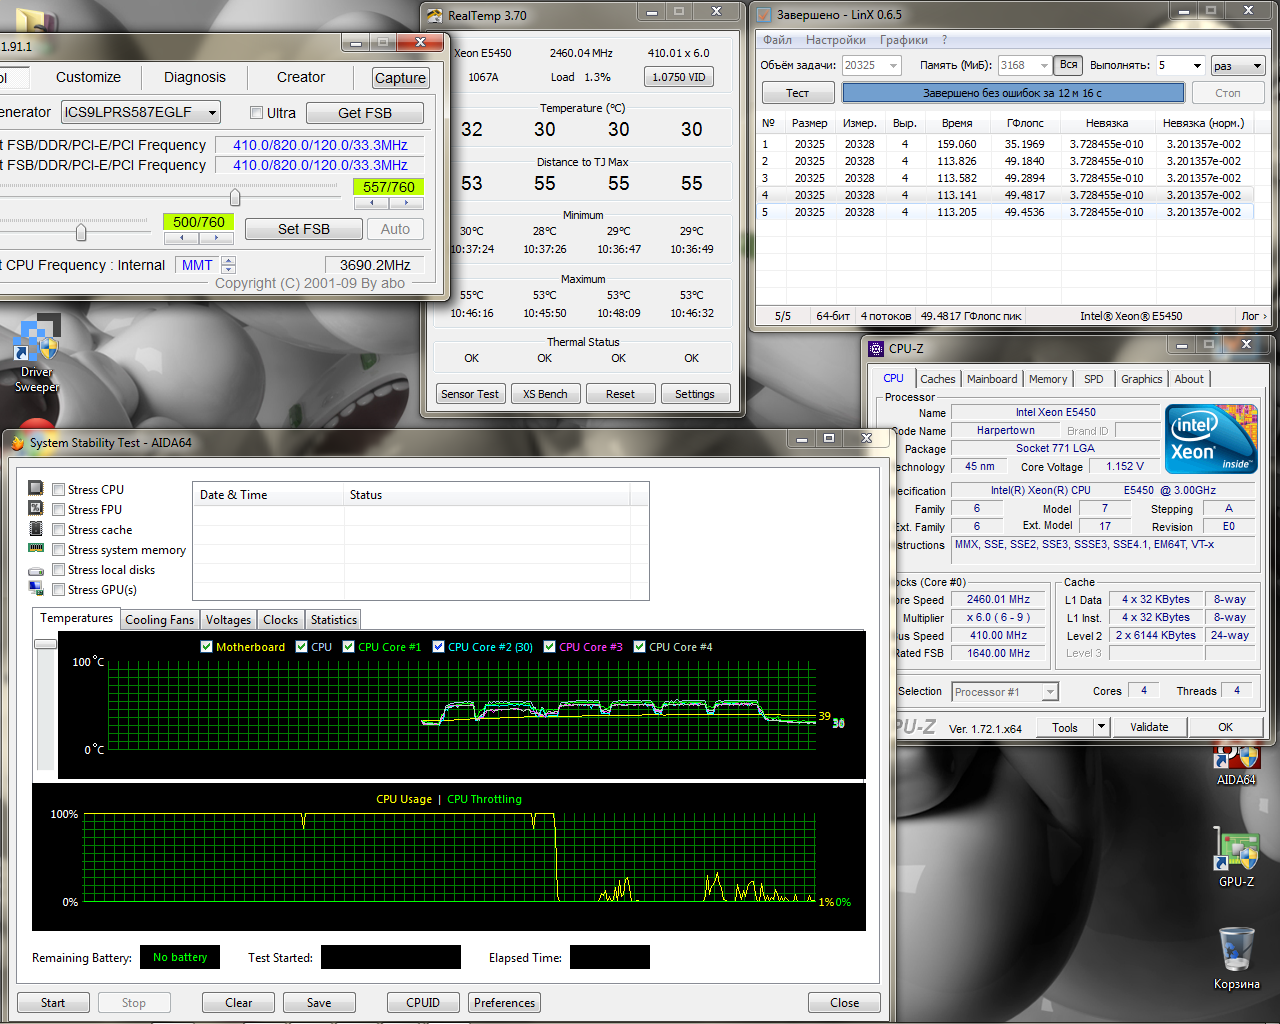Click the CPU Frequency 3690.2MHz field
This screenshot has height=1024, width=1280.
pos(375,265)
